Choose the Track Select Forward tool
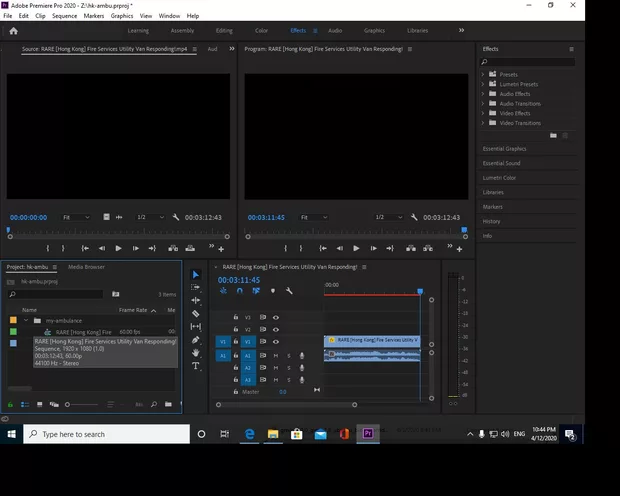This screenshot has width=620, height=496. click(196, 287)
